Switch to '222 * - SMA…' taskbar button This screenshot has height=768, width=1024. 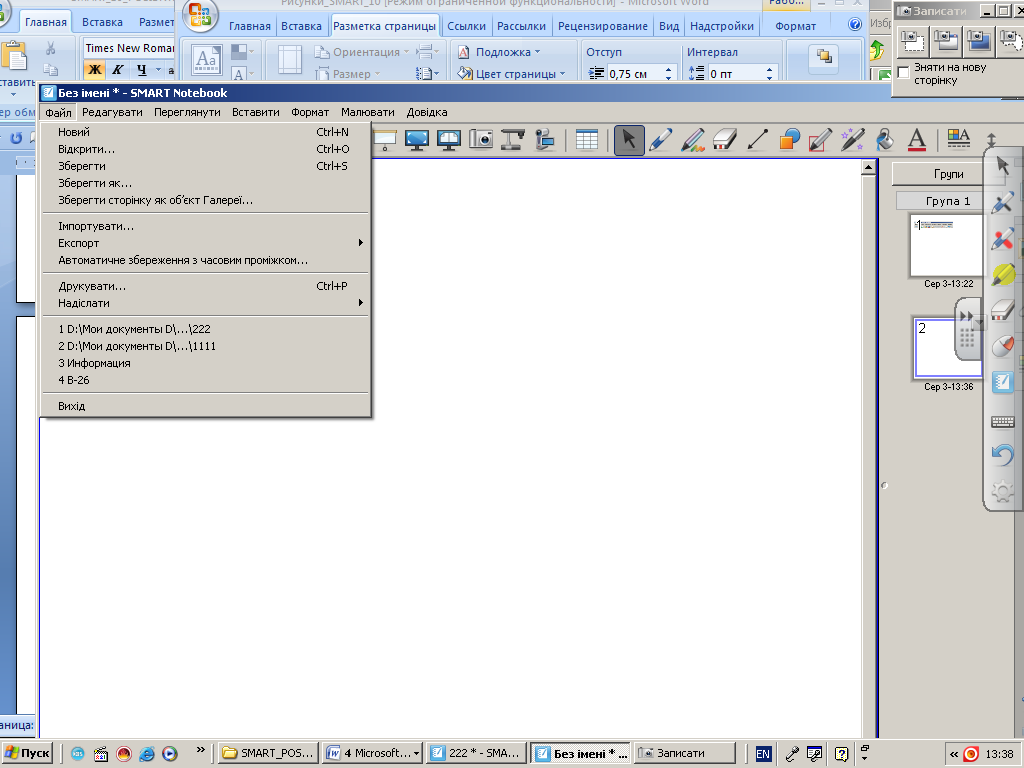tap(475, 753)
